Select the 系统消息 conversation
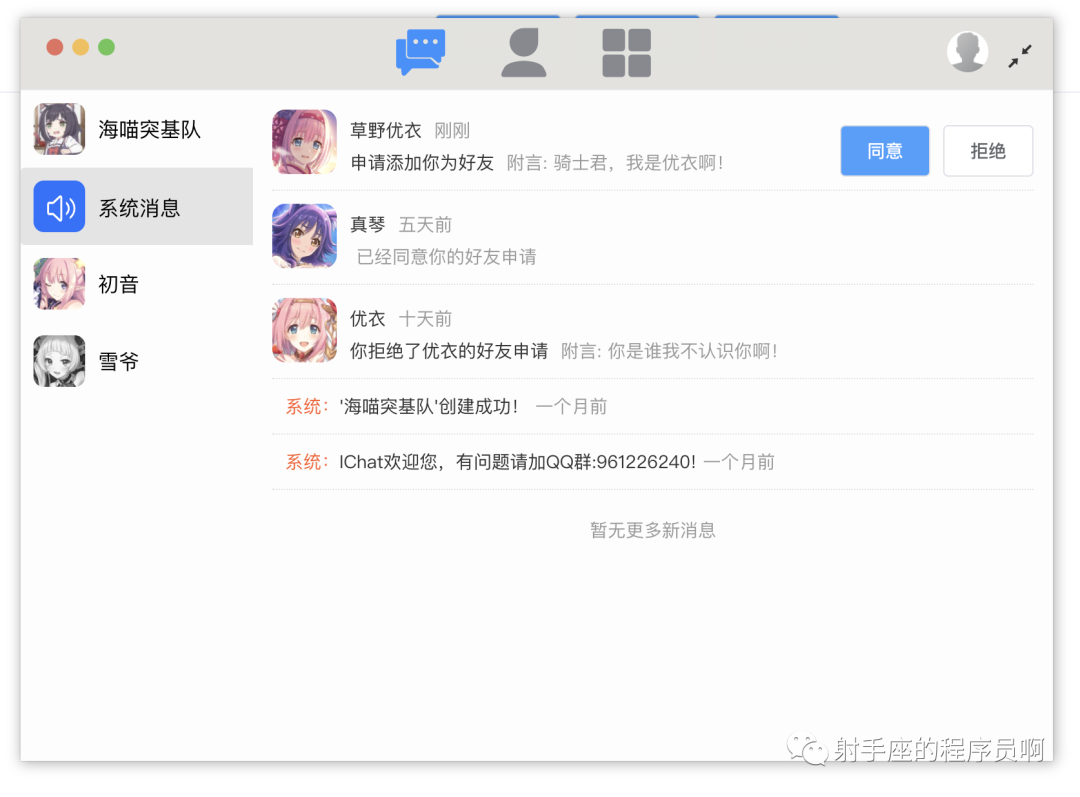 click(x=137, y=207)
